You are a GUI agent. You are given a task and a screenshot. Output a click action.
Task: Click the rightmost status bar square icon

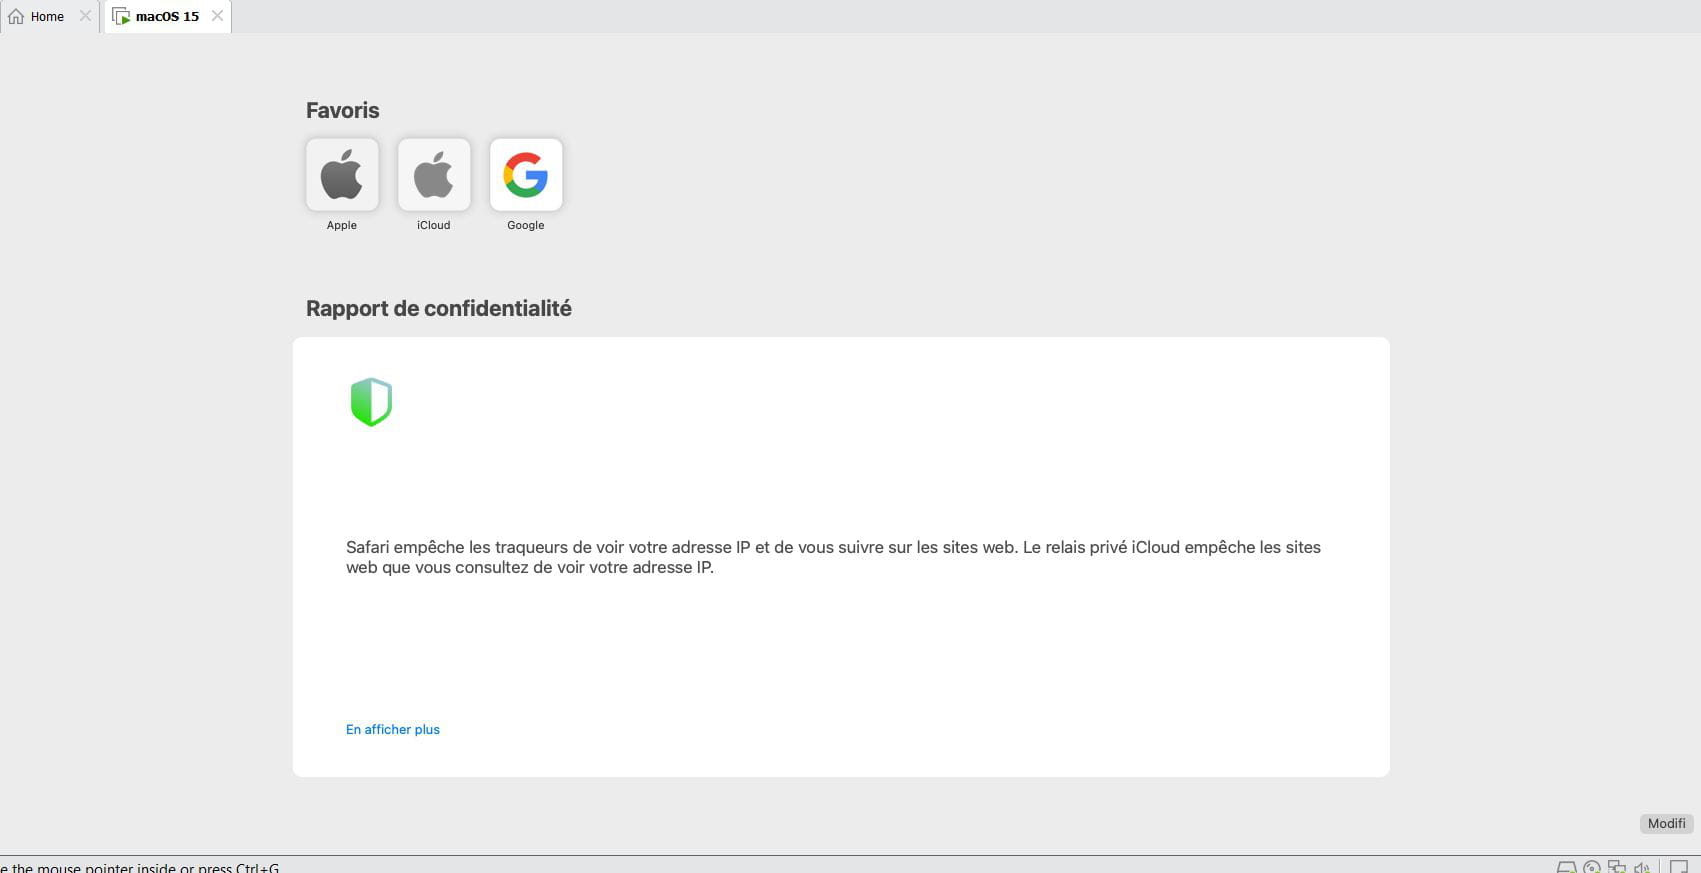click(1679, 867)
